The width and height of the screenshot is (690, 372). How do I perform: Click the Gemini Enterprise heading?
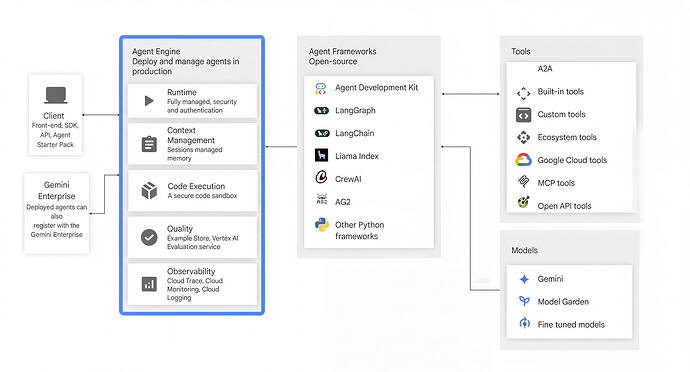click(x=56, y=191)
